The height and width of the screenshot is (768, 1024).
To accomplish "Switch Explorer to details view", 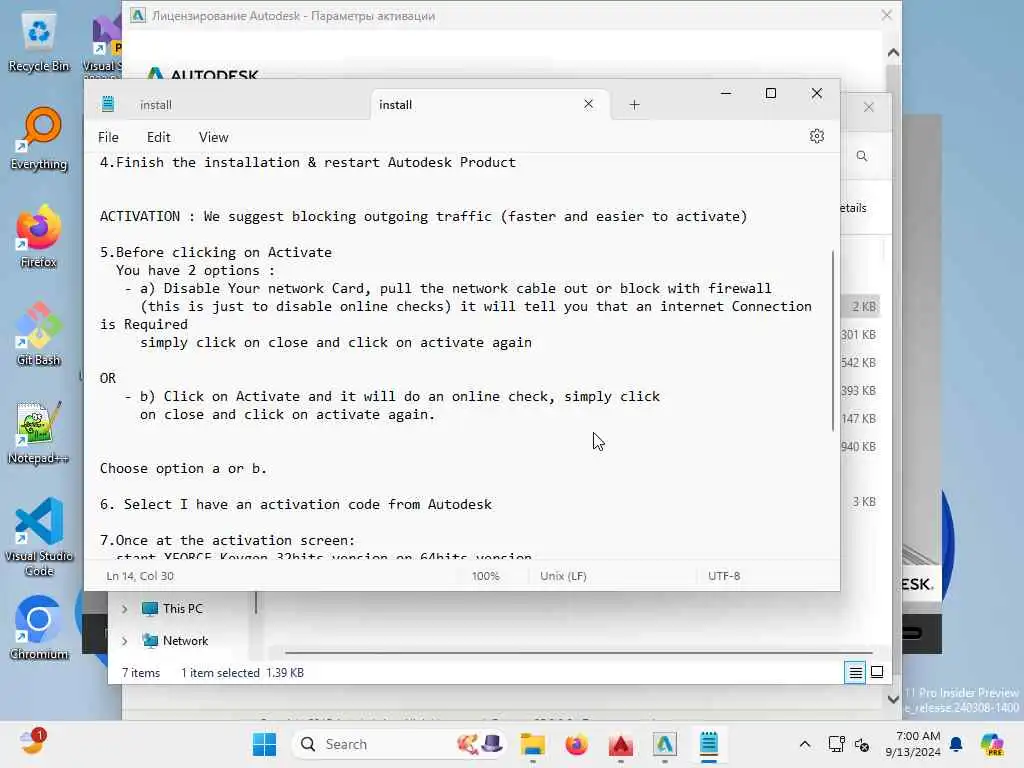I will 855,673.
